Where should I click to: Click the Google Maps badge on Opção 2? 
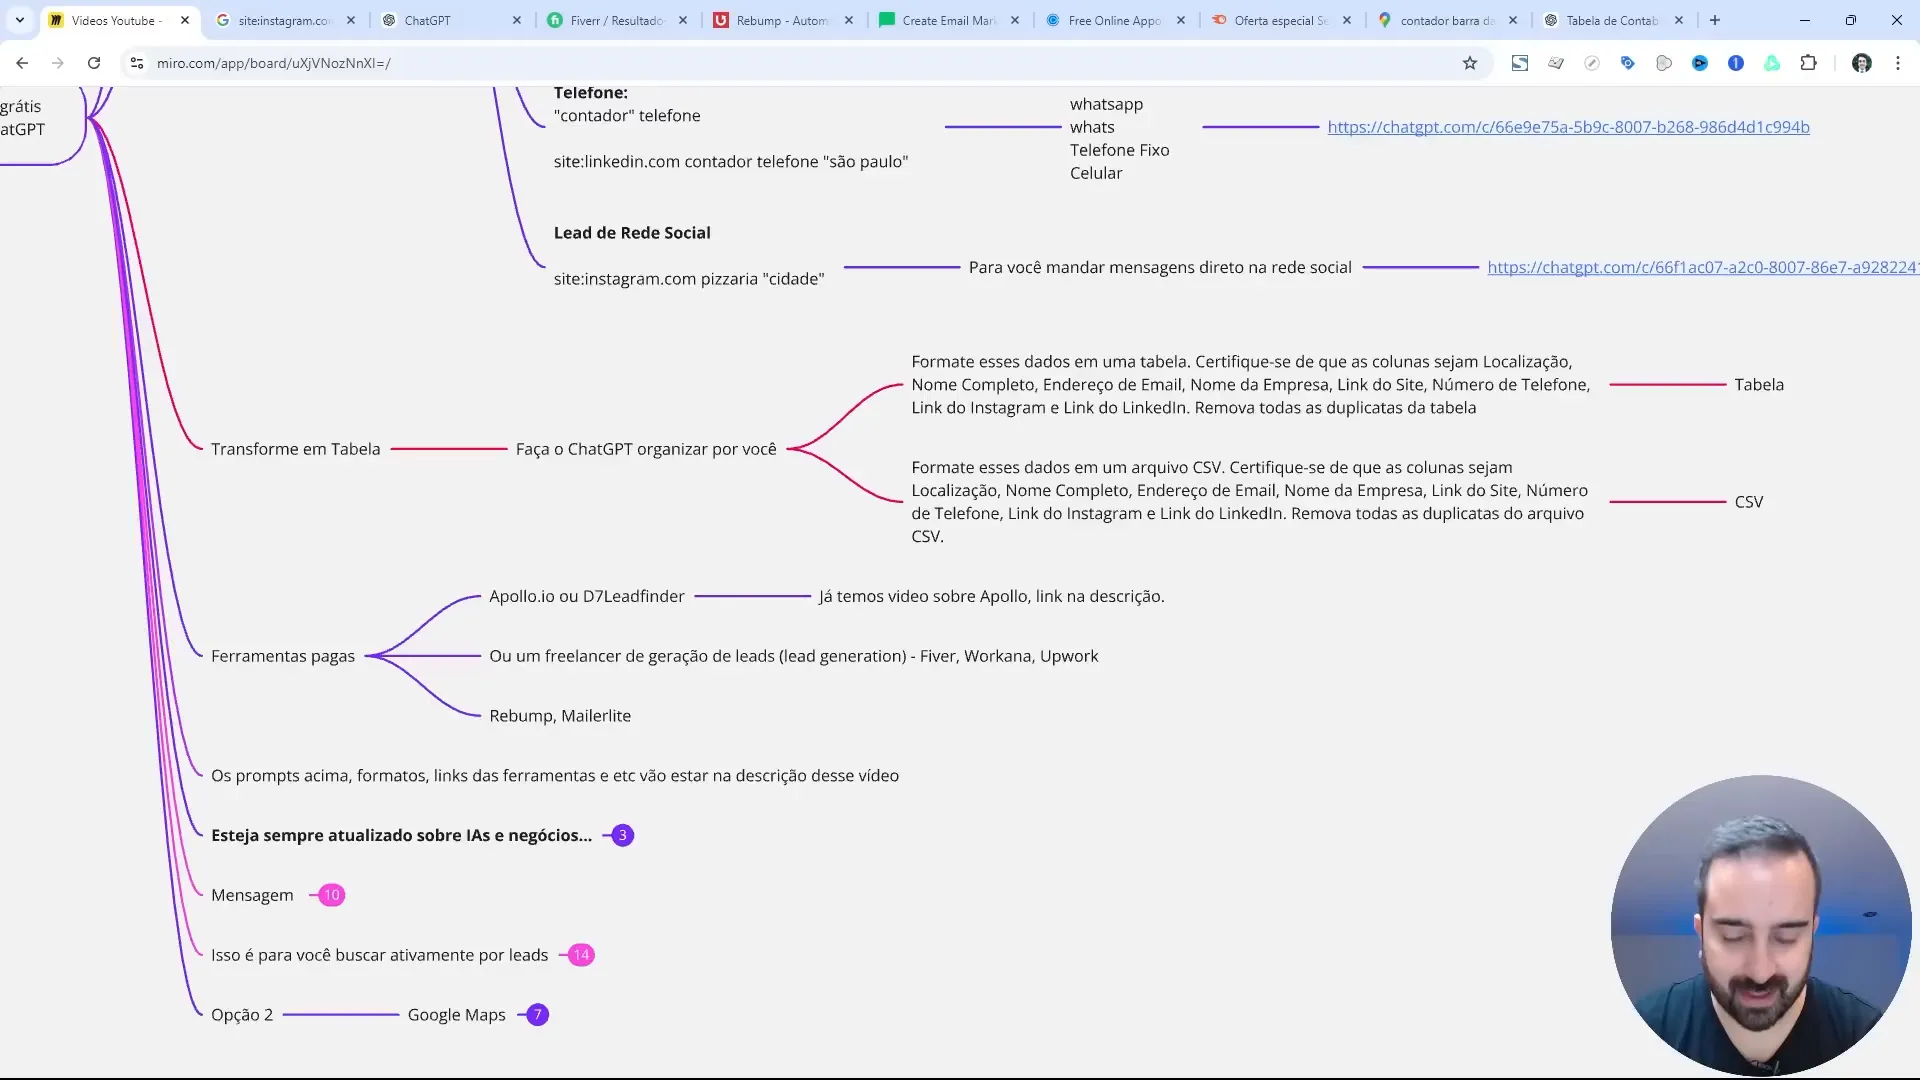point(538,1014)
